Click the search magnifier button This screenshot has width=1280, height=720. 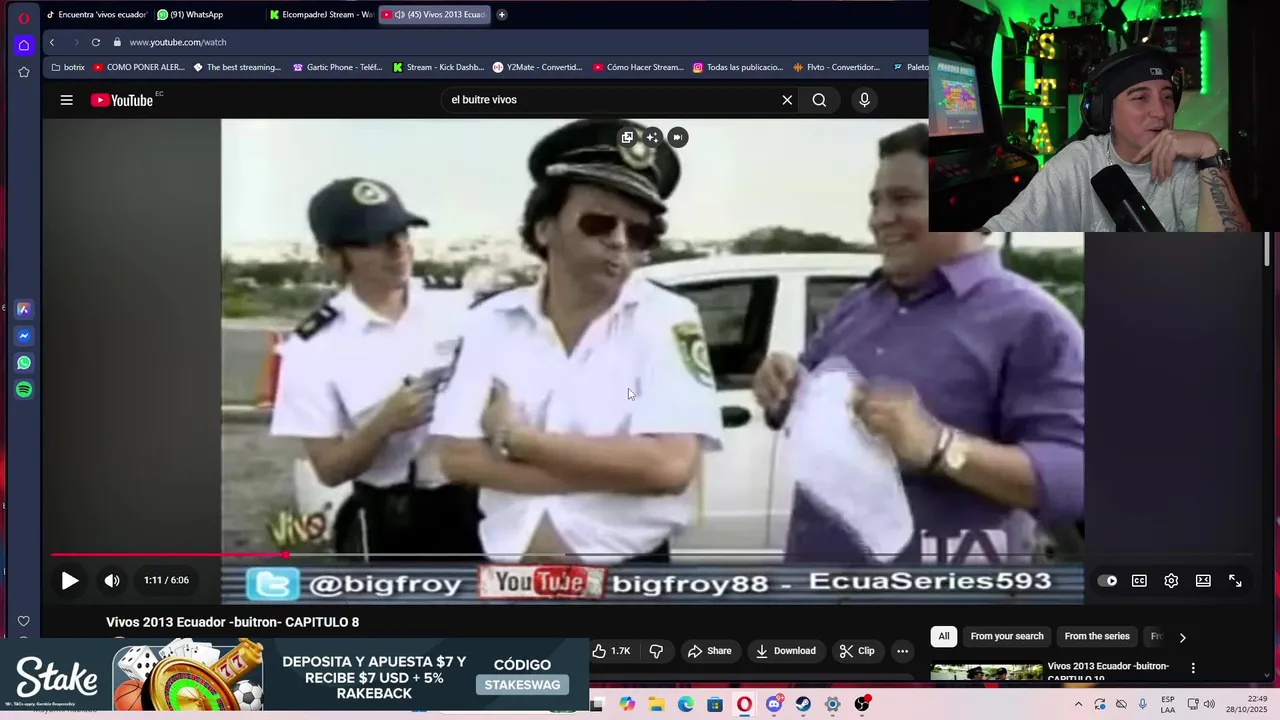pos(819,100)
